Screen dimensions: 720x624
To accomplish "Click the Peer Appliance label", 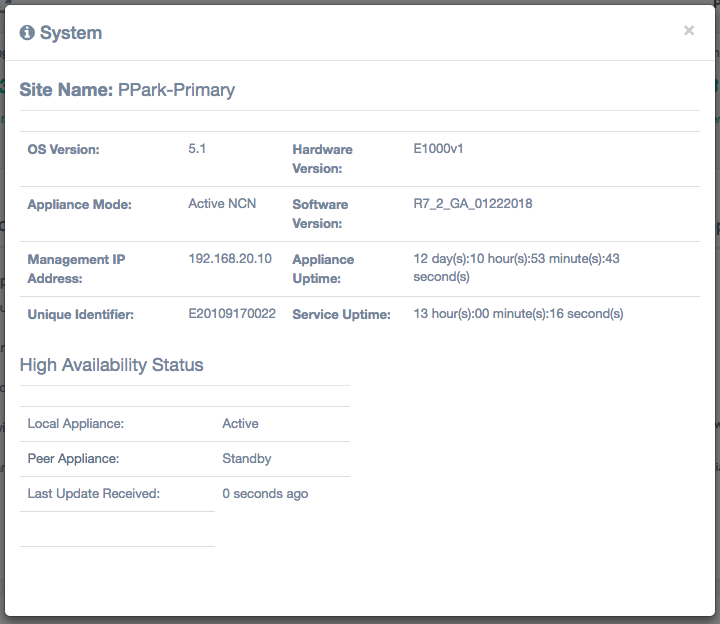I will click(x=73, y=459).
